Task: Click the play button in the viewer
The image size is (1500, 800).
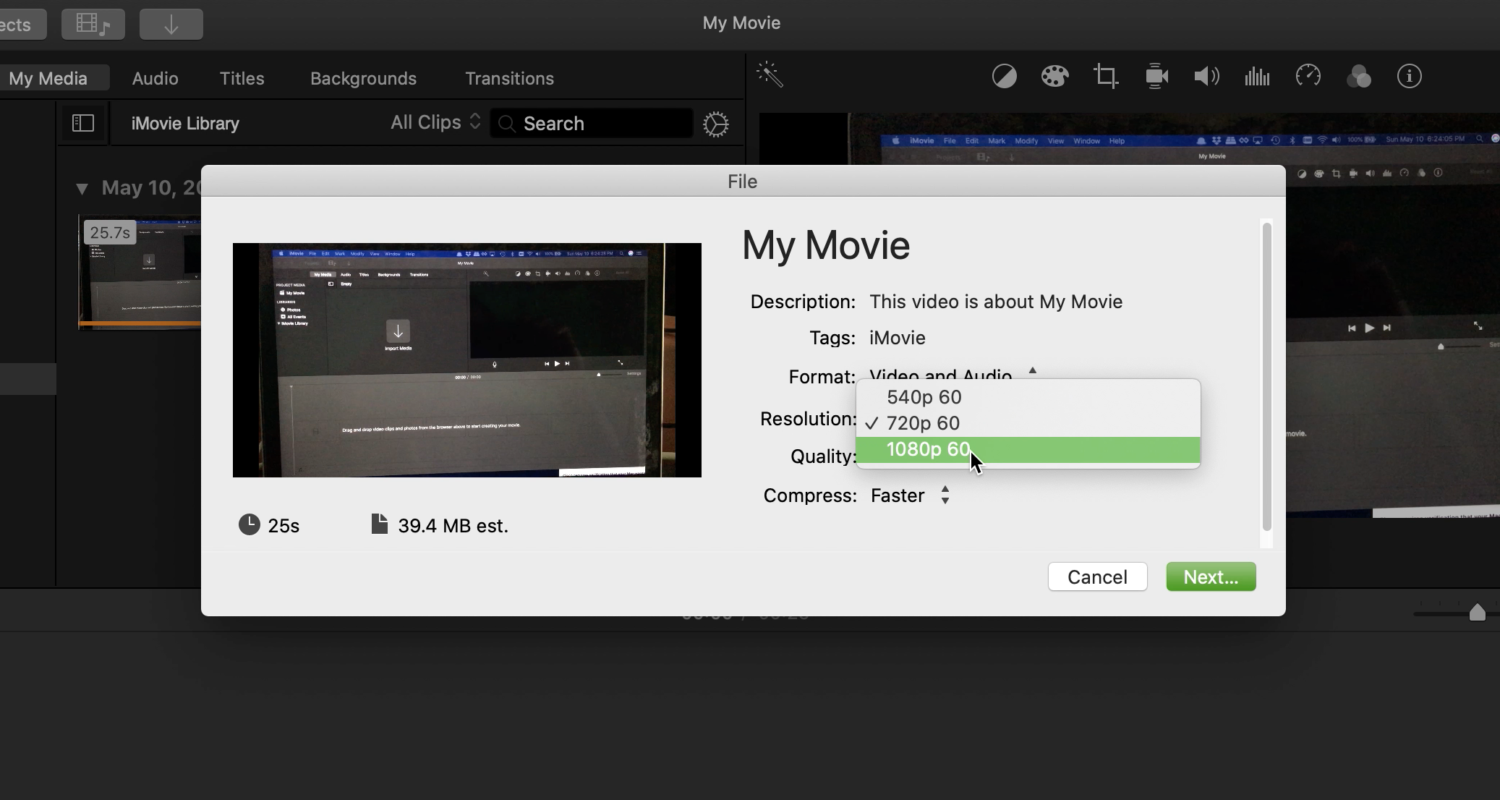Action: [1370, 328]
